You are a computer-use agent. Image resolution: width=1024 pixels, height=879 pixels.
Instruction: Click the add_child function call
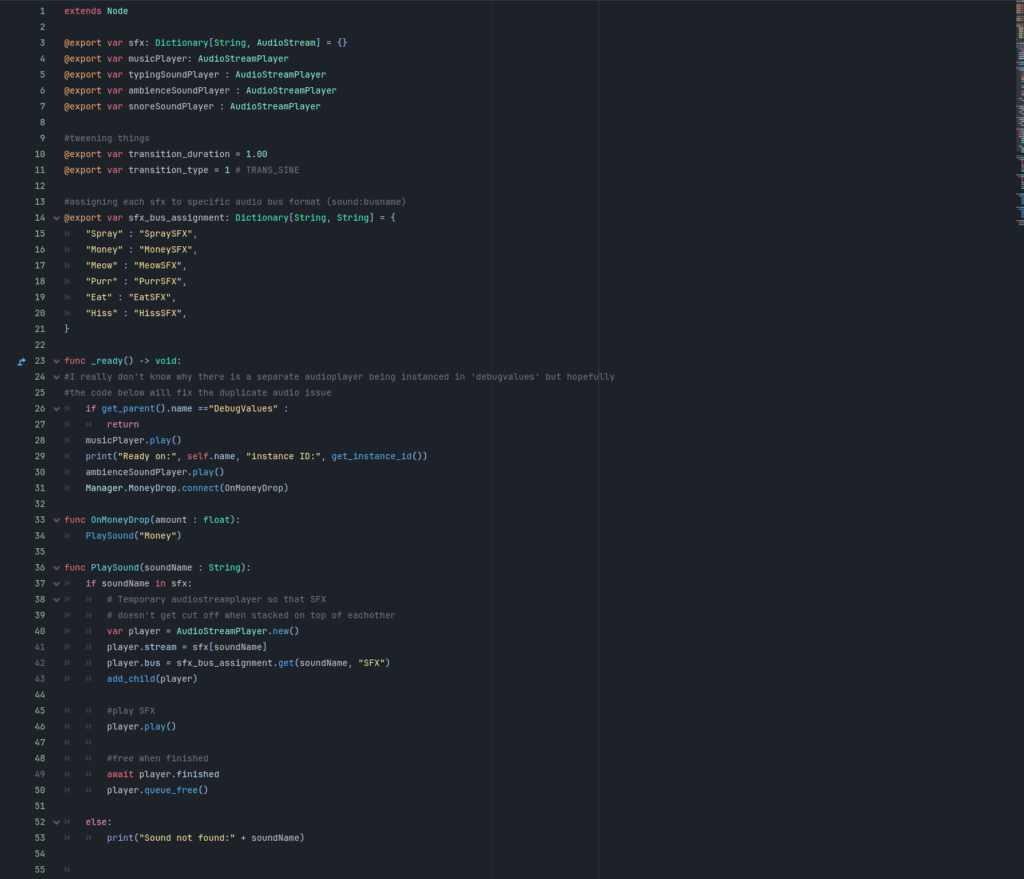click(130, 679)
